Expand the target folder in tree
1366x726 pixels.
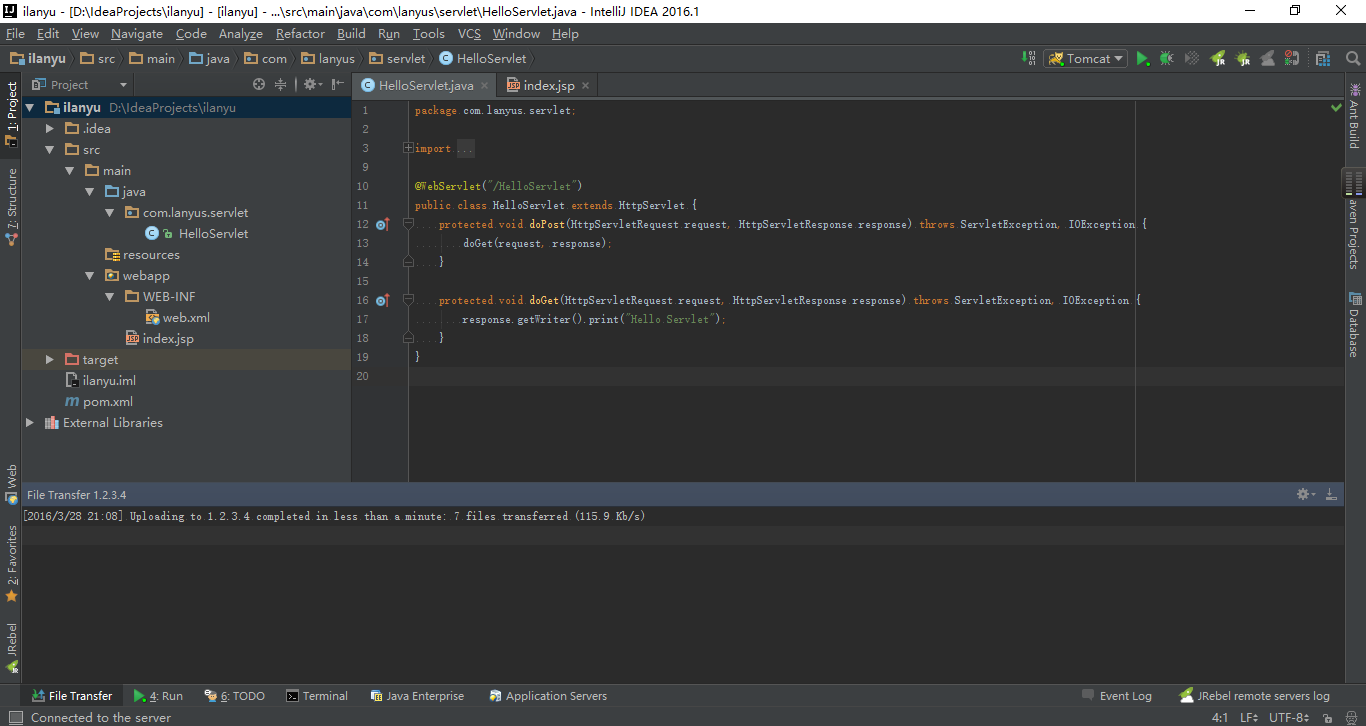tap(50, 359)
